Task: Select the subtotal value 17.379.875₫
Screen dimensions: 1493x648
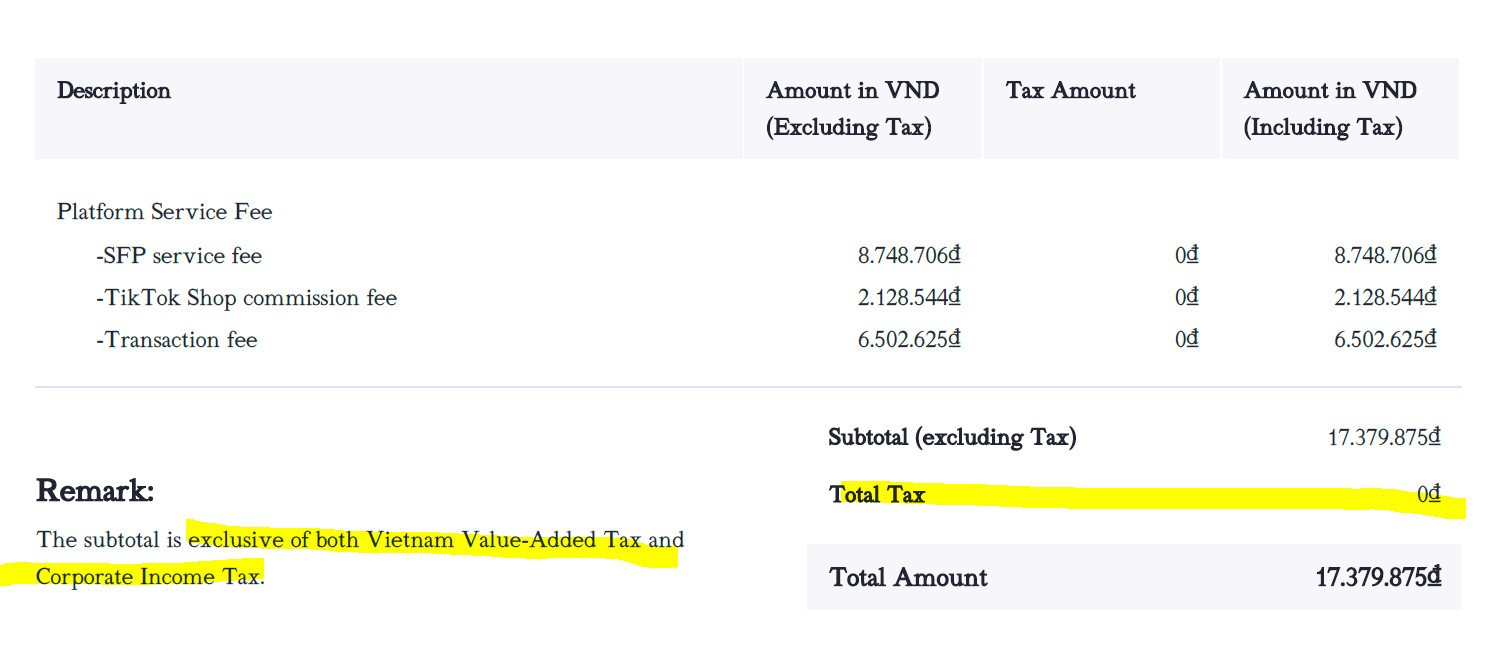Action: (1383, 437)
